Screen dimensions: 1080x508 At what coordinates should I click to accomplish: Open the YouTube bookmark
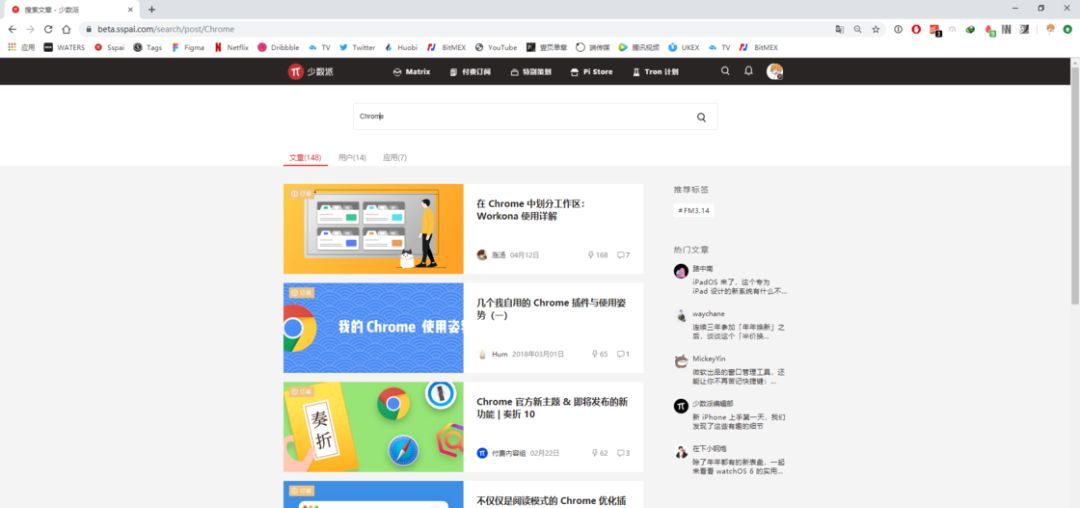coord(496,47)
